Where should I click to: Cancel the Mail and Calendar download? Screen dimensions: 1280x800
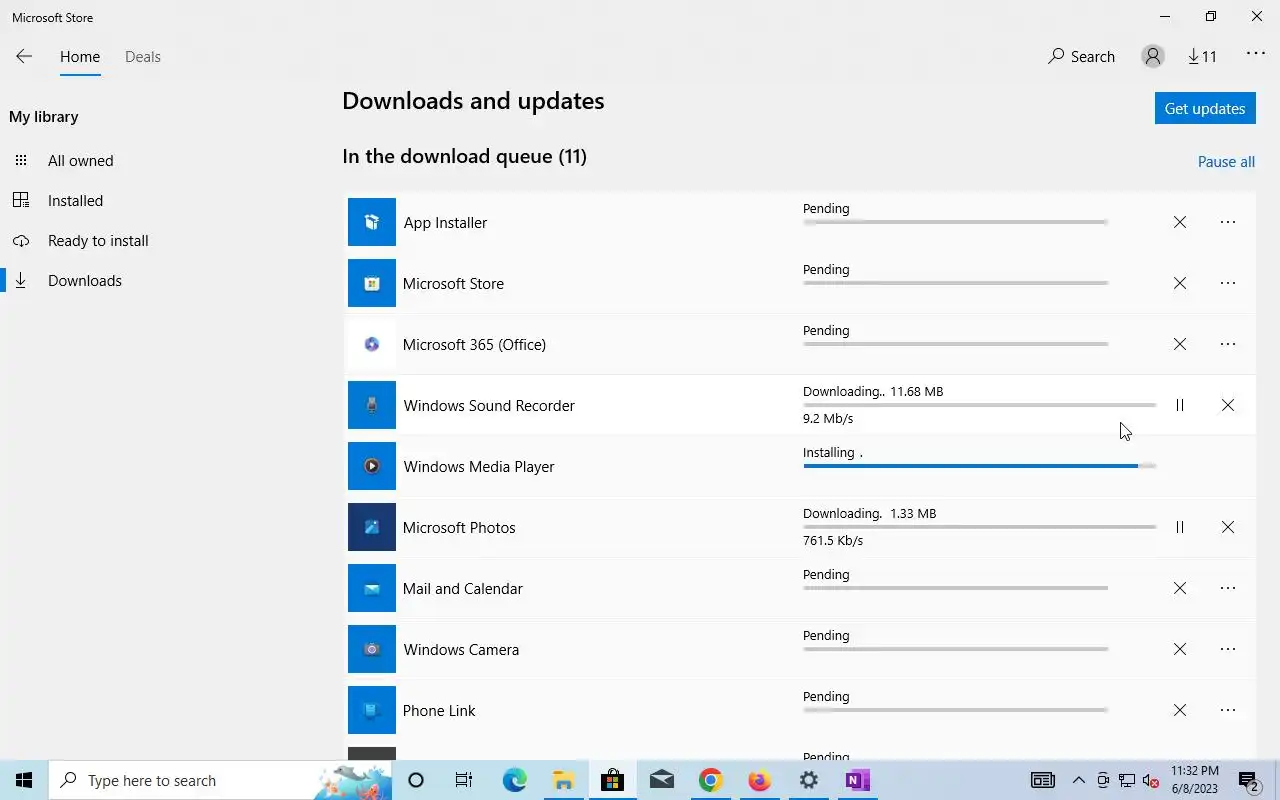1180,588
